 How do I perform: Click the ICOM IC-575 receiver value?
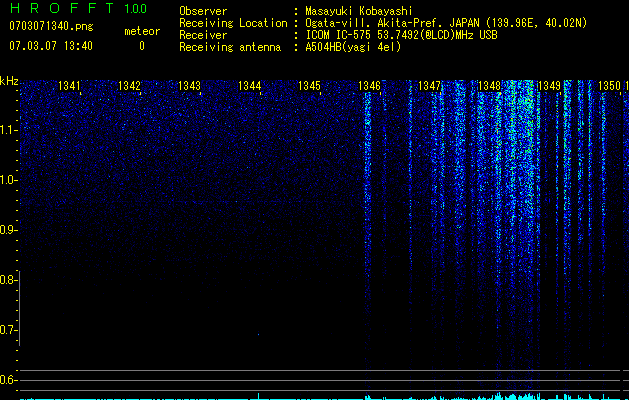point(401,35)
